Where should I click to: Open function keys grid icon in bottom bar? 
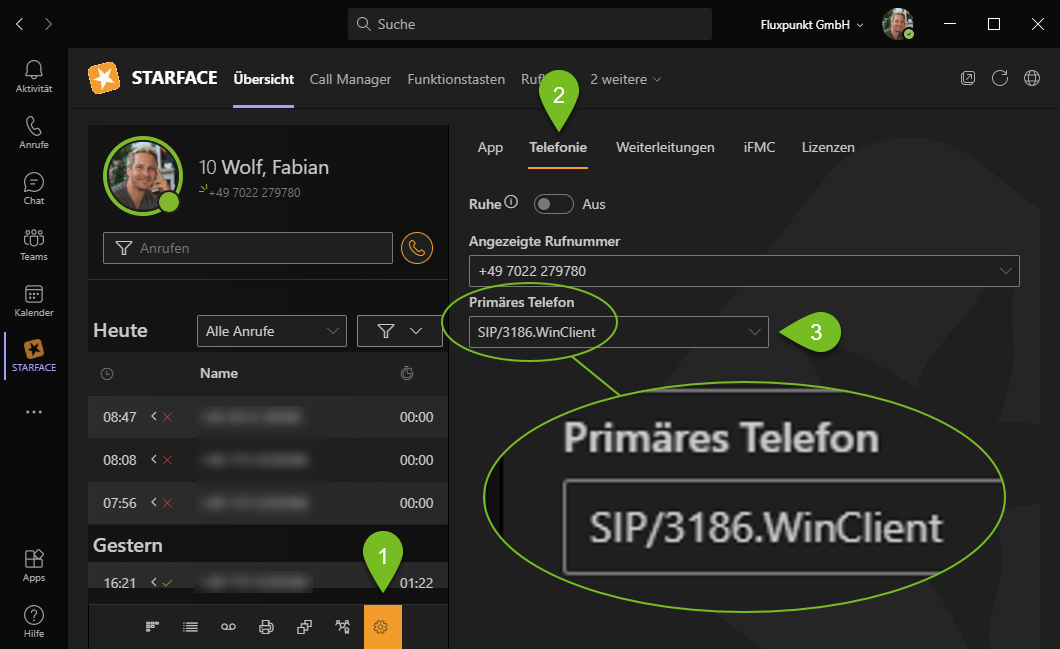tap(153, 627)
